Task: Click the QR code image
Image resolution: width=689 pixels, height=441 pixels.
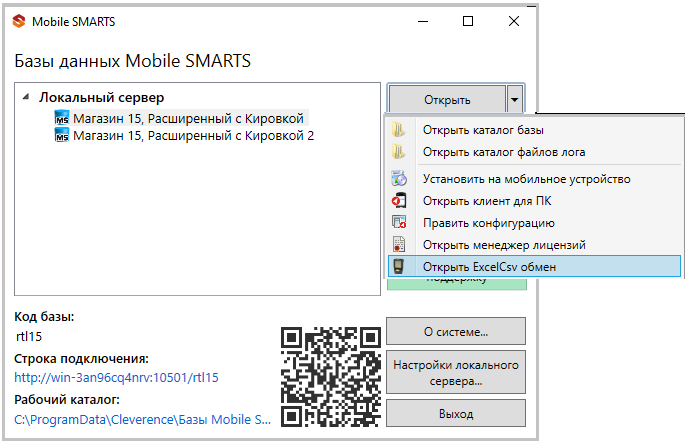Action: tap(331, 377)
